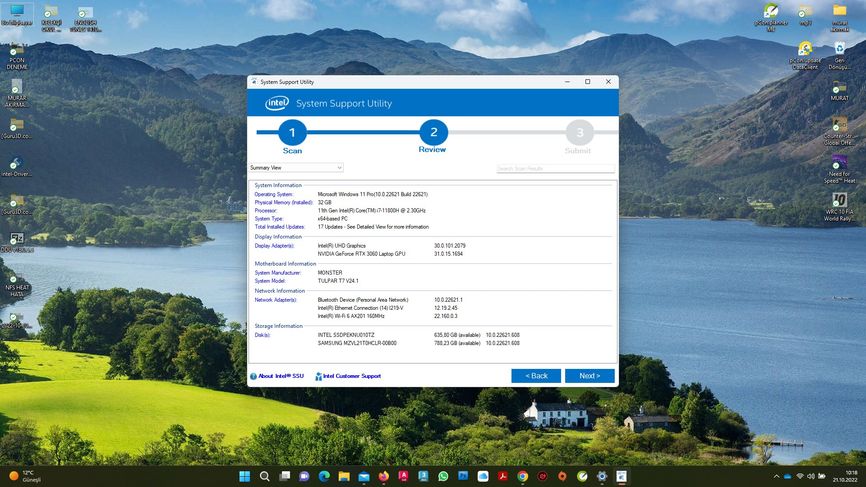Click the Intel Wi-Fi 6 AX201 row
866x487 pixels.
pyautogui.click(x=387, y=316)
